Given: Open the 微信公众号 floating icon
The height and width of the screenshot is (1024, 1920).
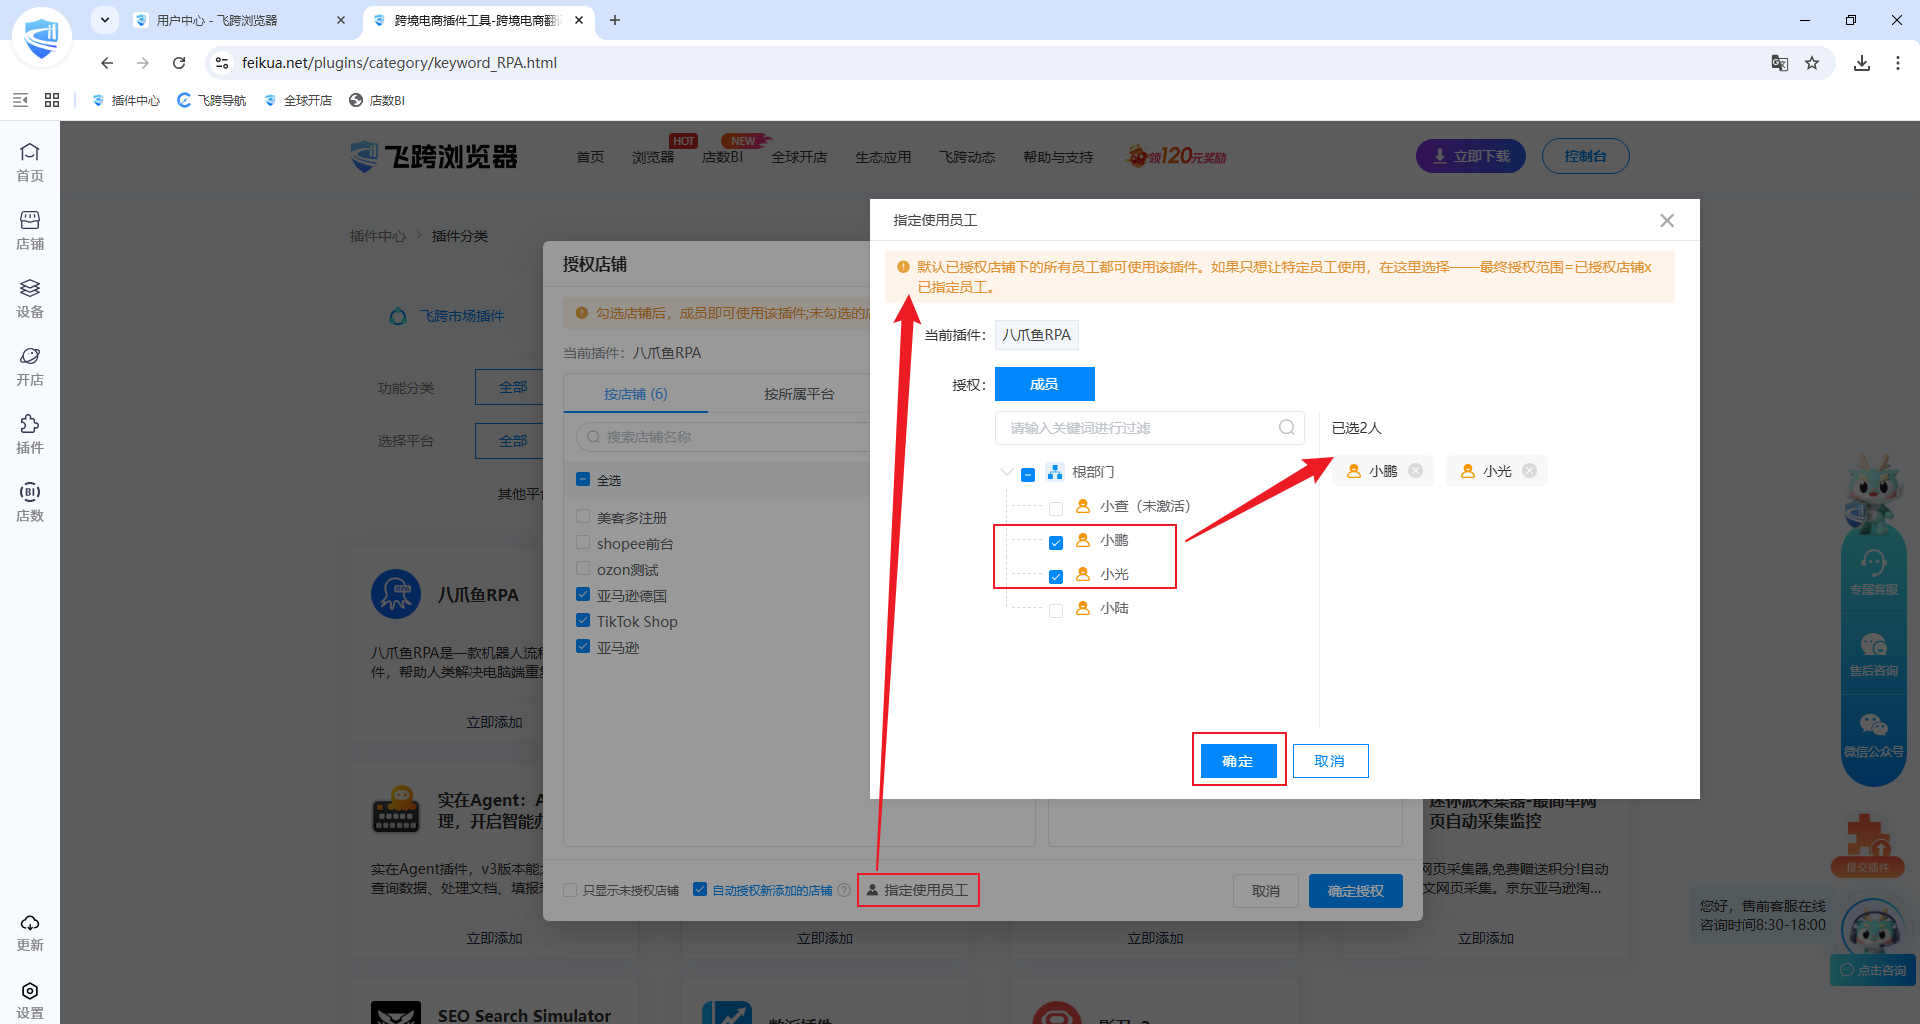Looking at the screenshot, I should tap(1874, 734).
